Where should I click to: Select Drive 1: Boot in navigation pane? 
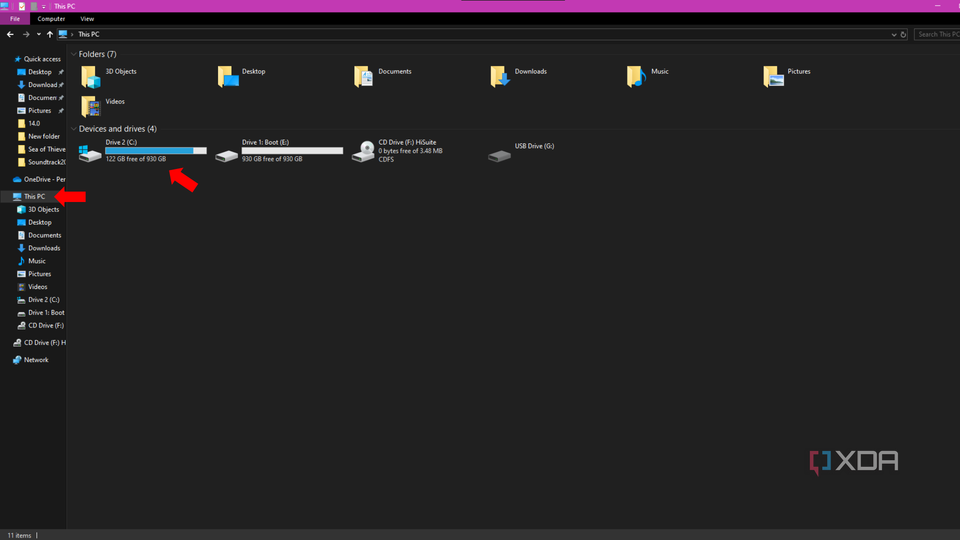46,312
